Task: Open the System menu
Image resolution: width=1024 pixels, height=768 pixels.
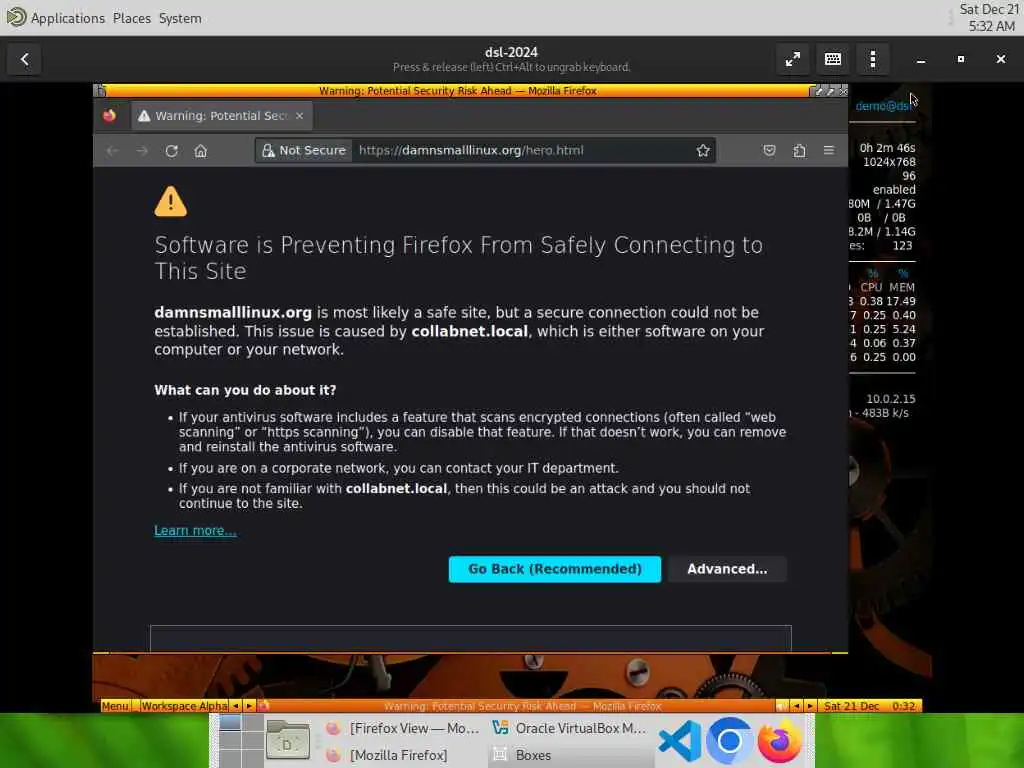Action: [x=180, y=18]
